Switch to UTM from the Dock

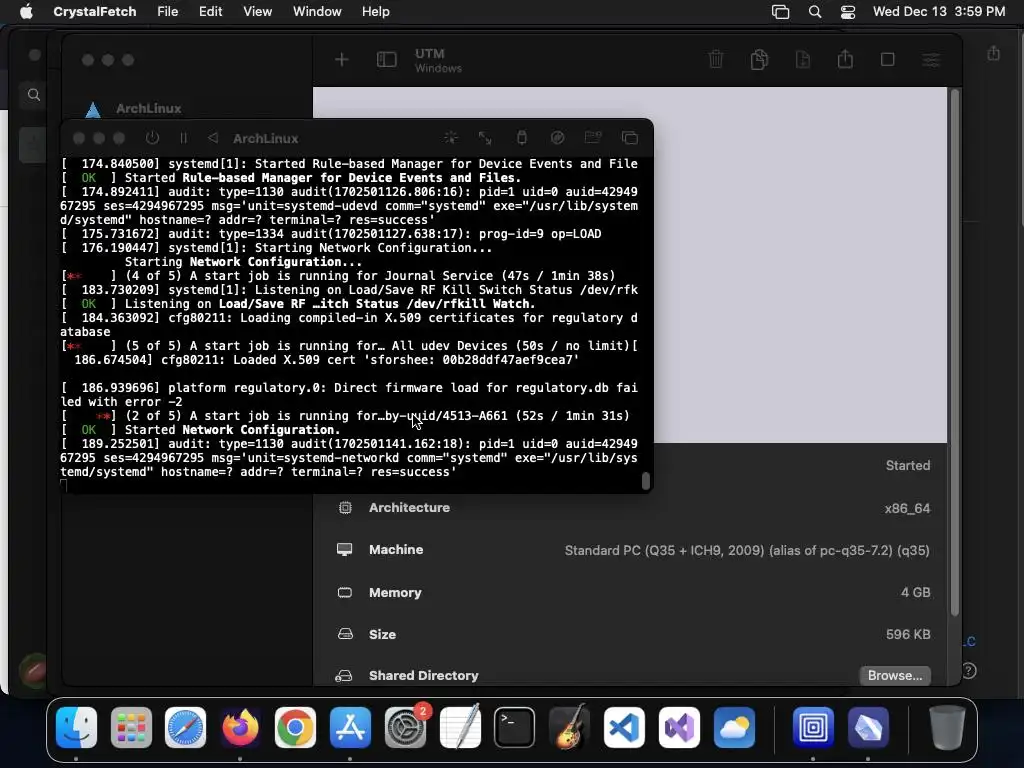coord(813,727)
